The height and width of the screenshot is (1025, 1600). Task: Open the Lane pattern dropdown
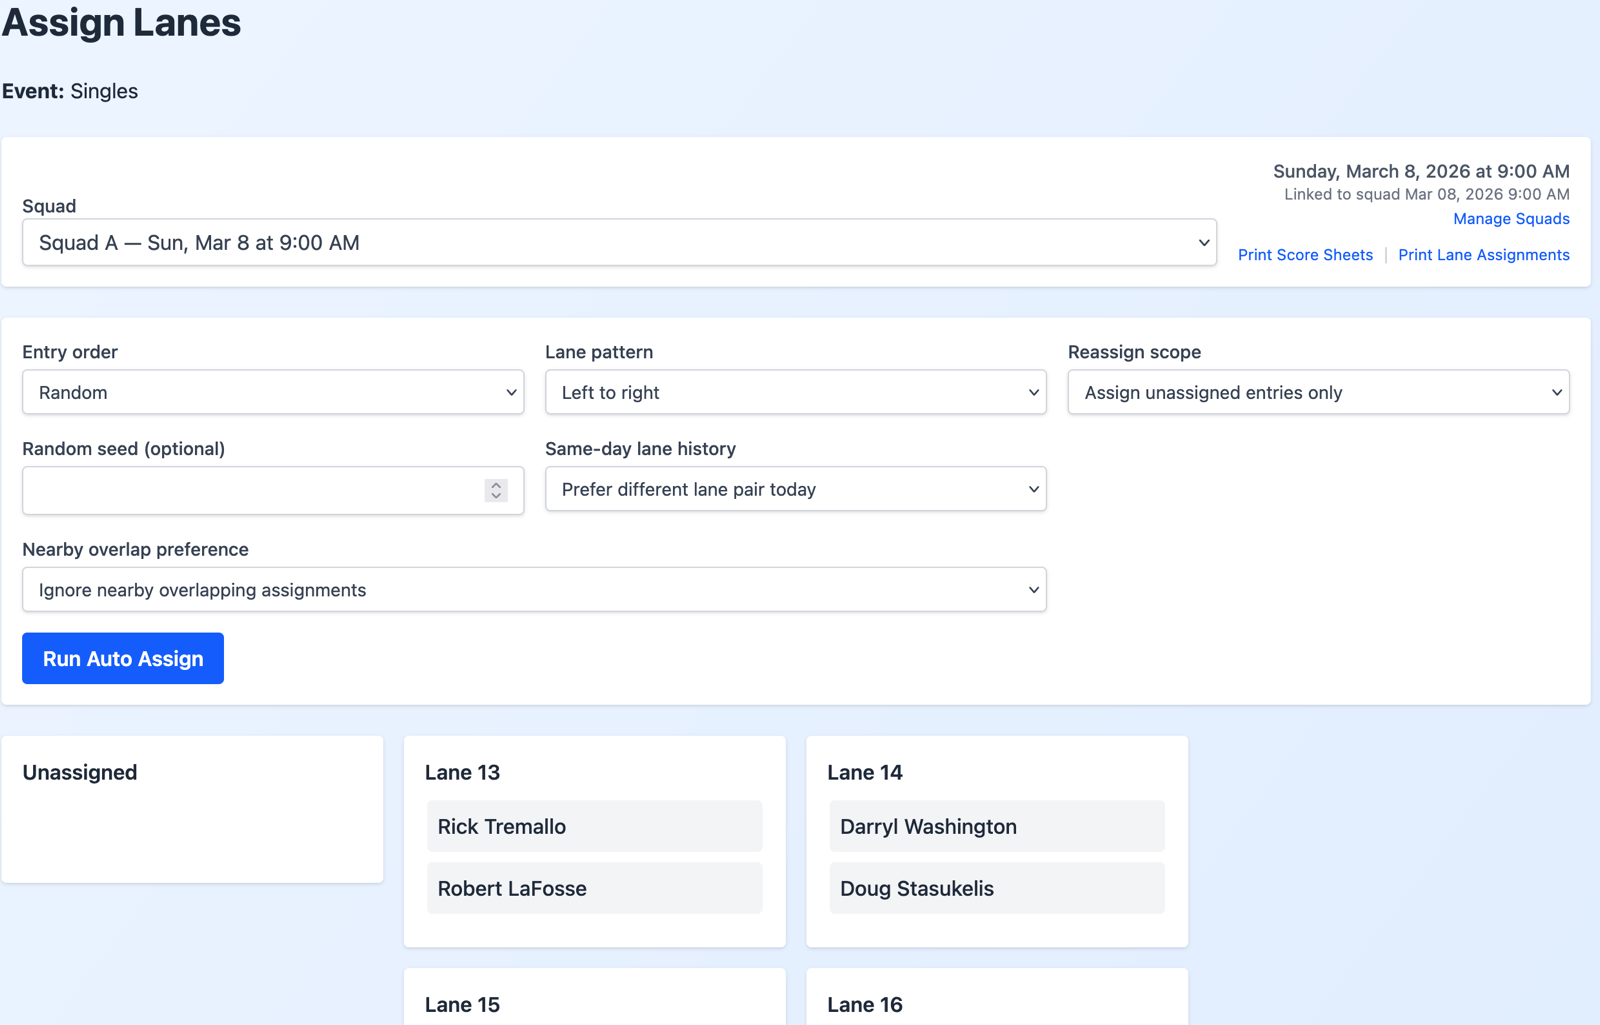click(x=796, y=392)
